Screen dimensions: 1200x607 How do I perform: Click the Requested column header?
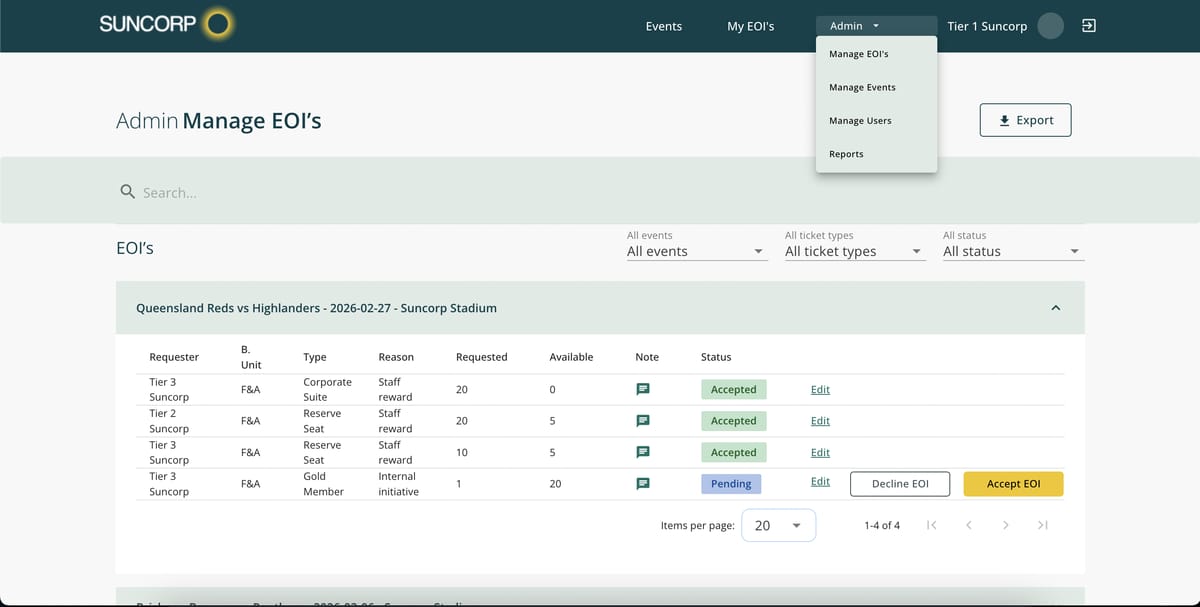482,357
